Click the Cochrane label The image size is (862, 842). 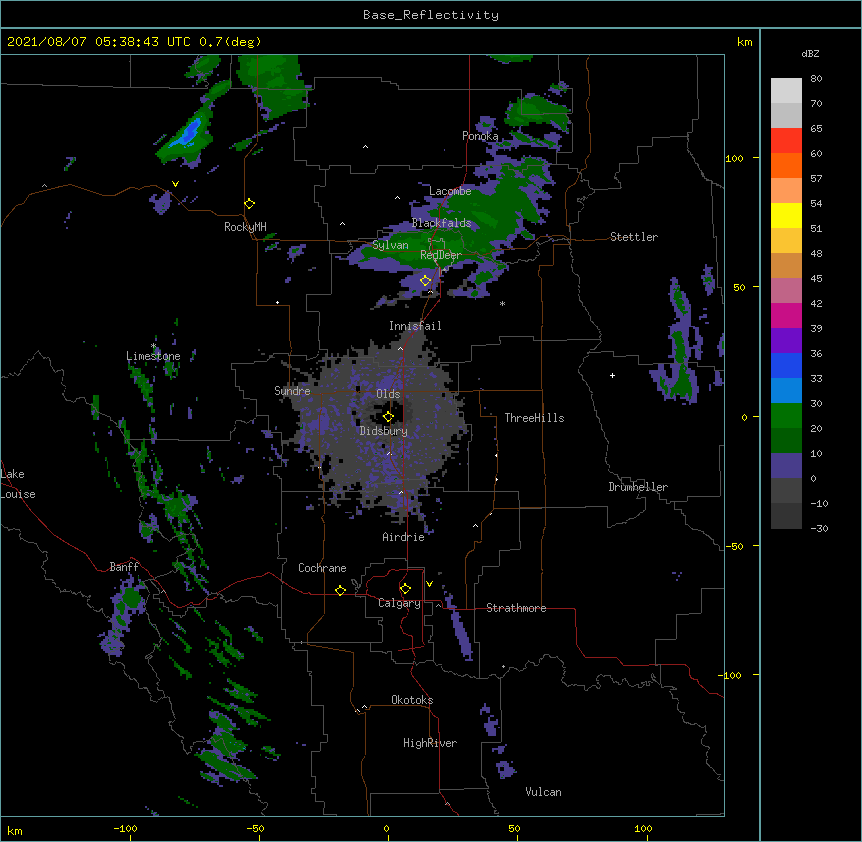322,568
